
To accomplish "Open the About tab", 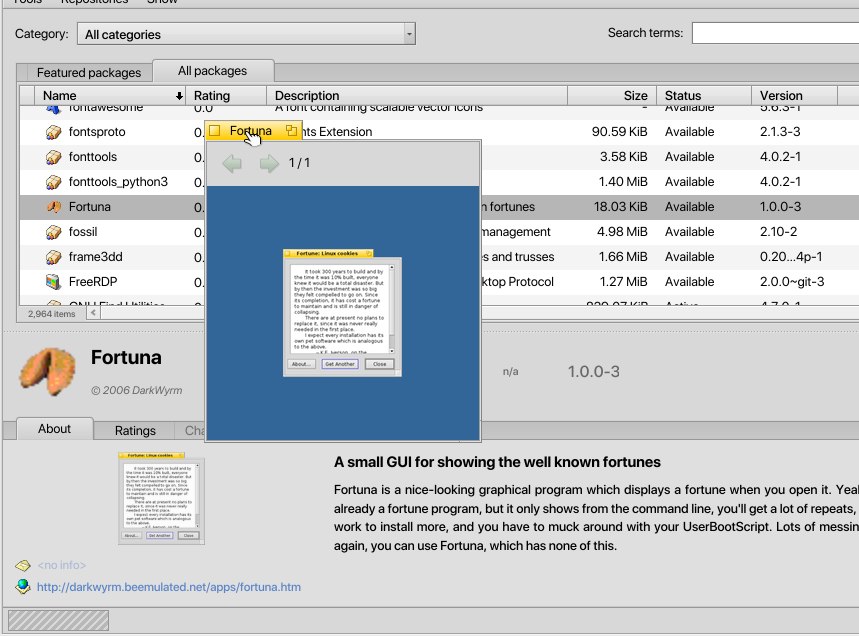I will point(54,429).
